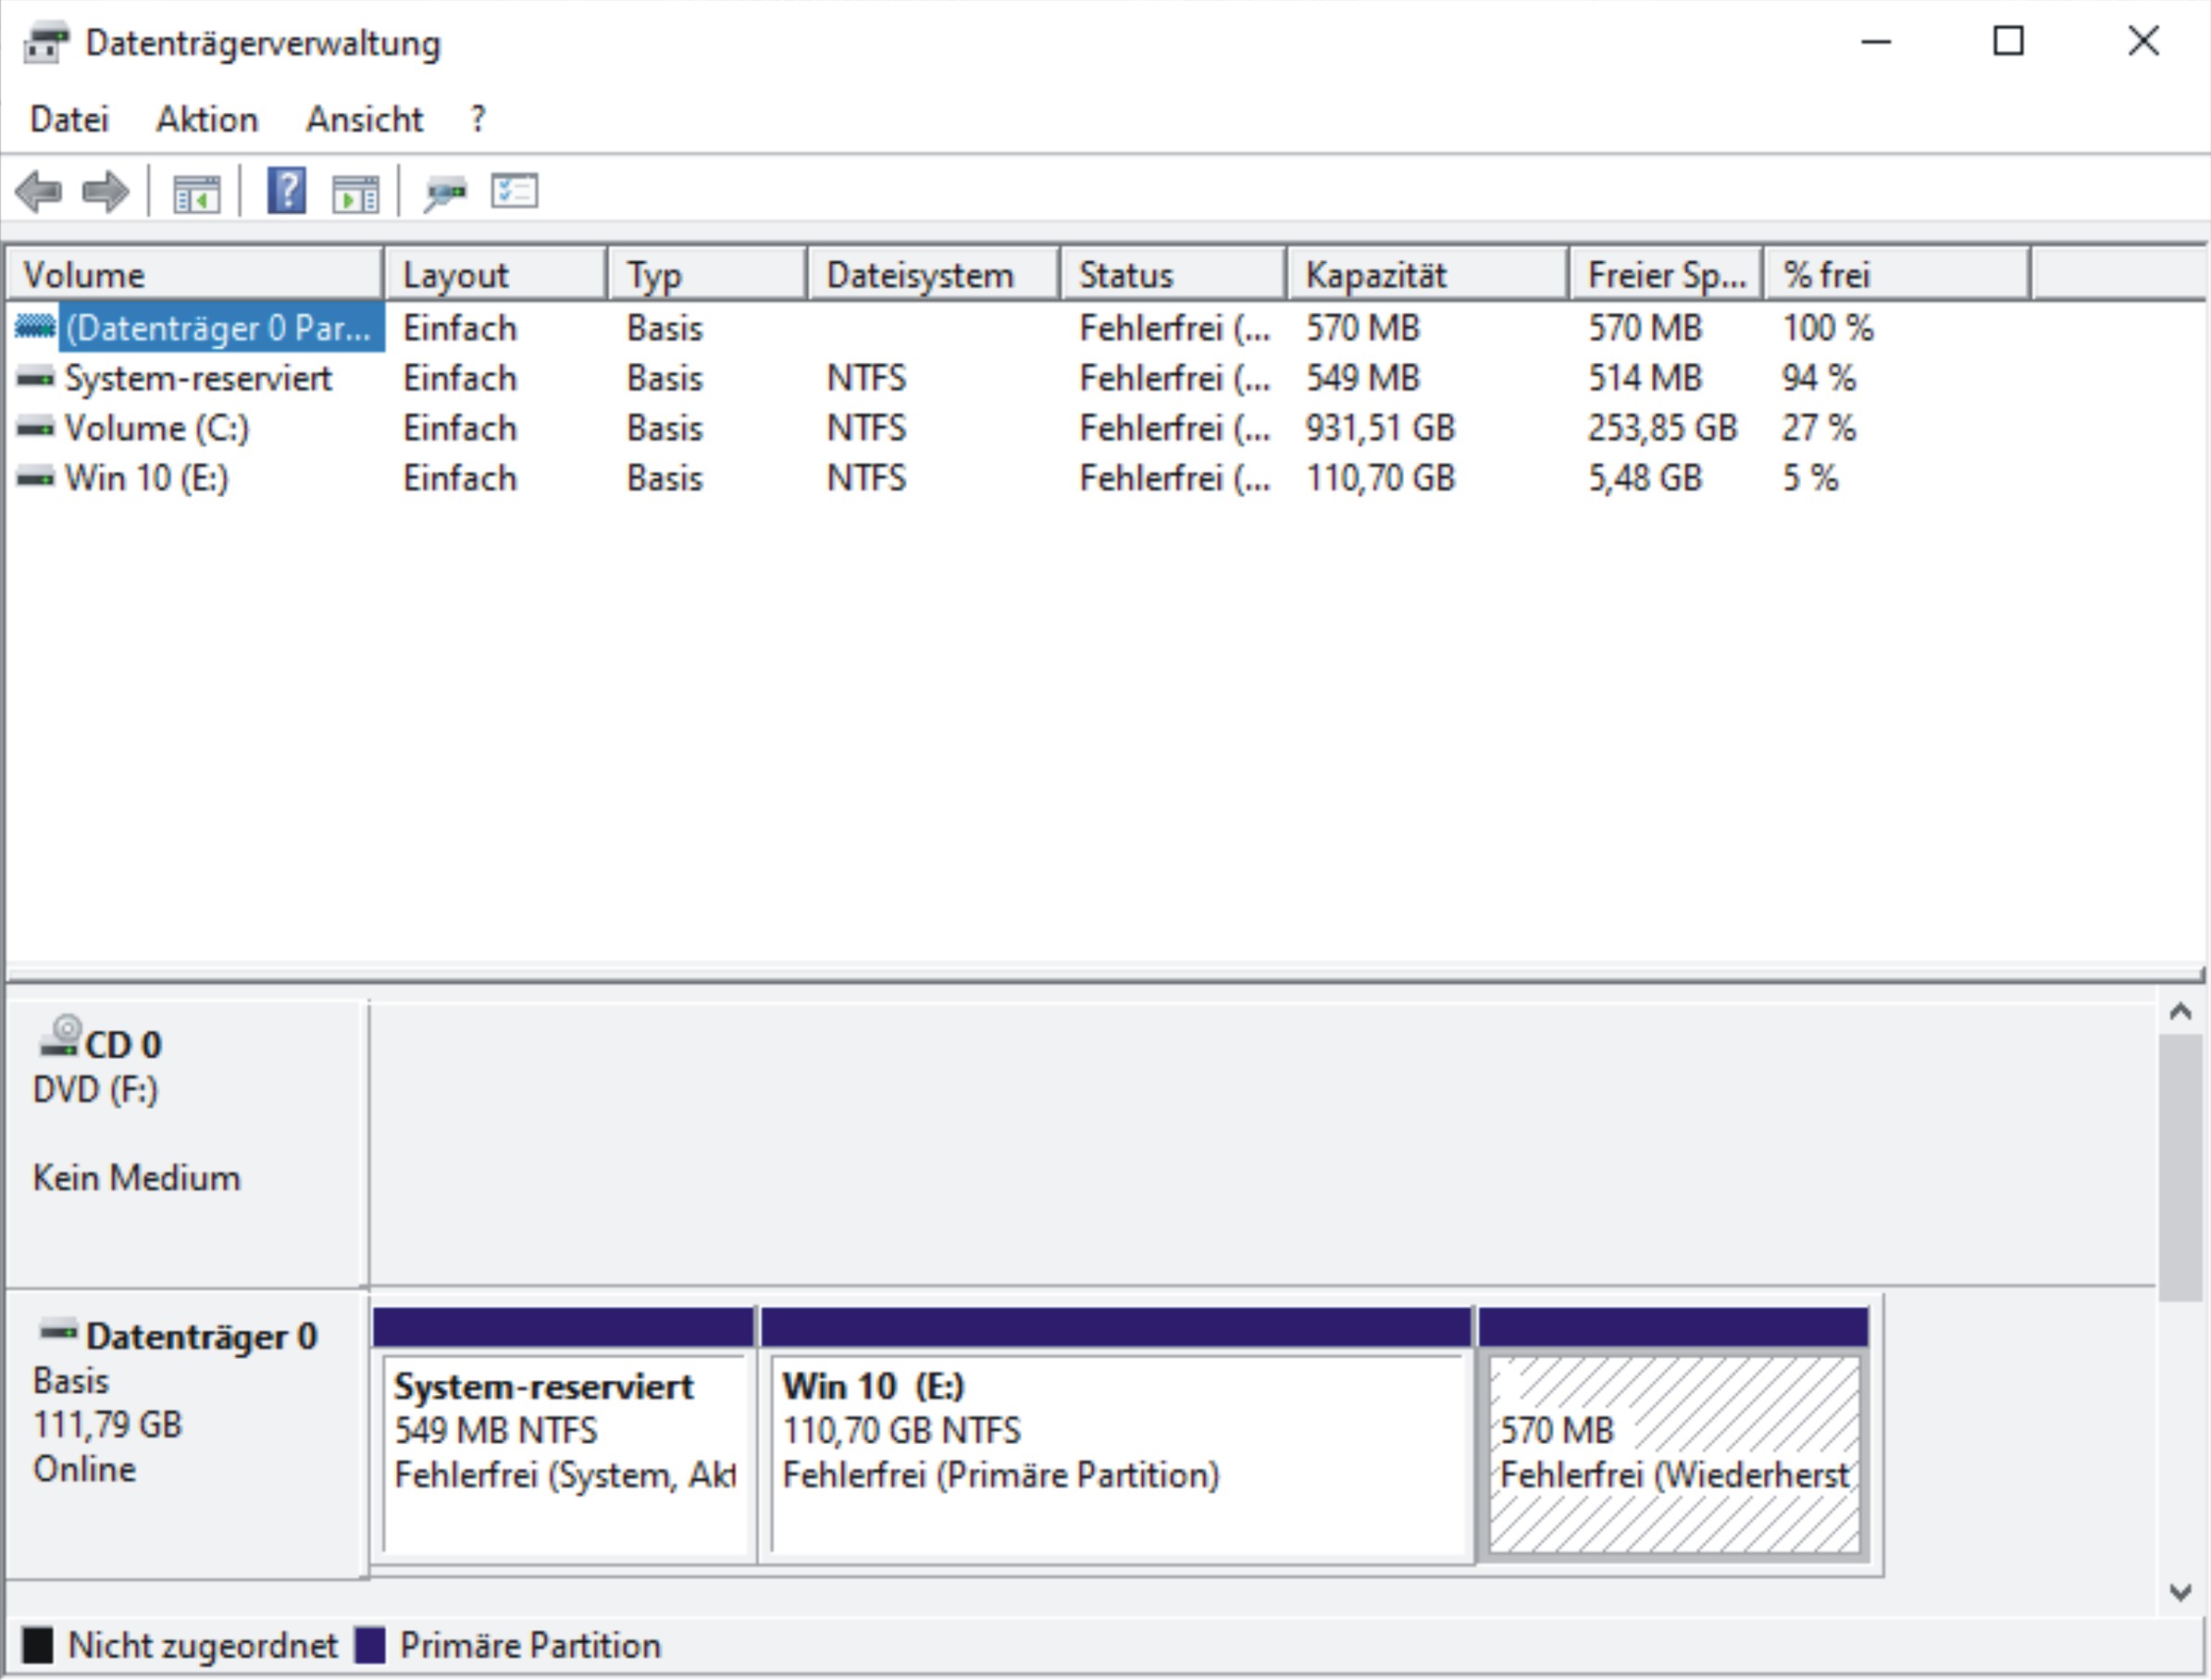The height and width of the screenshot is (1680, 2211).
Task: Select the hatched 570 MB recovery partition
Action: tap(1673, 1450)
